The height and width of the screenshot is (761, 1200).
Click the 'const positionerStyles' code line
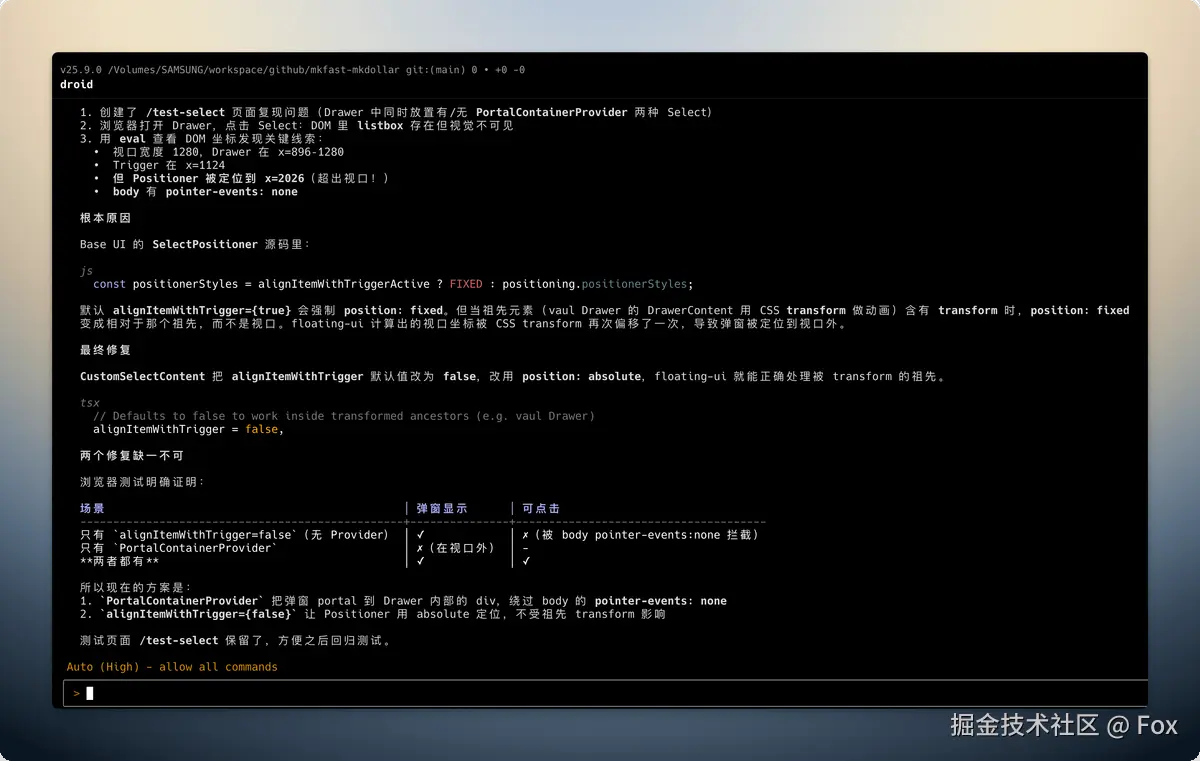393,284
